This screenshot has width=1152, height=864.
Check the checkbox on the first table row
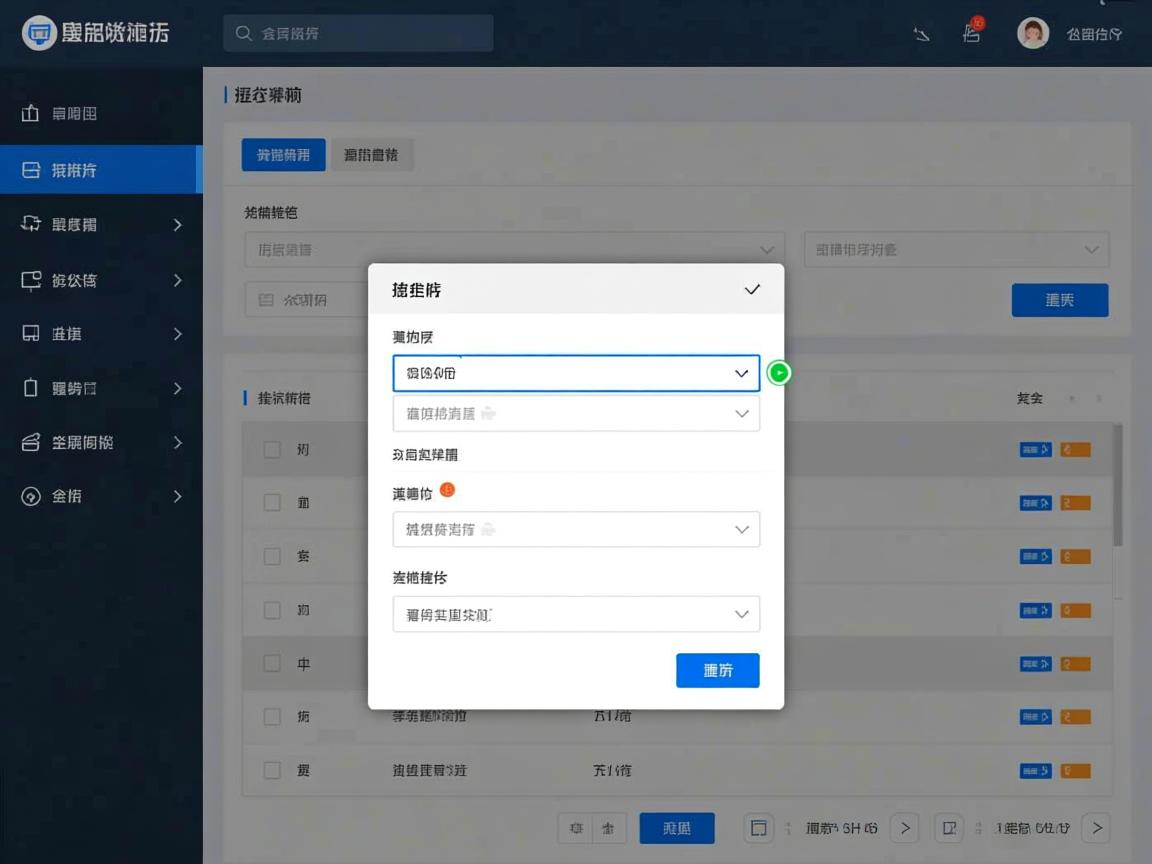pyautogui.click(x=270, y=449)
